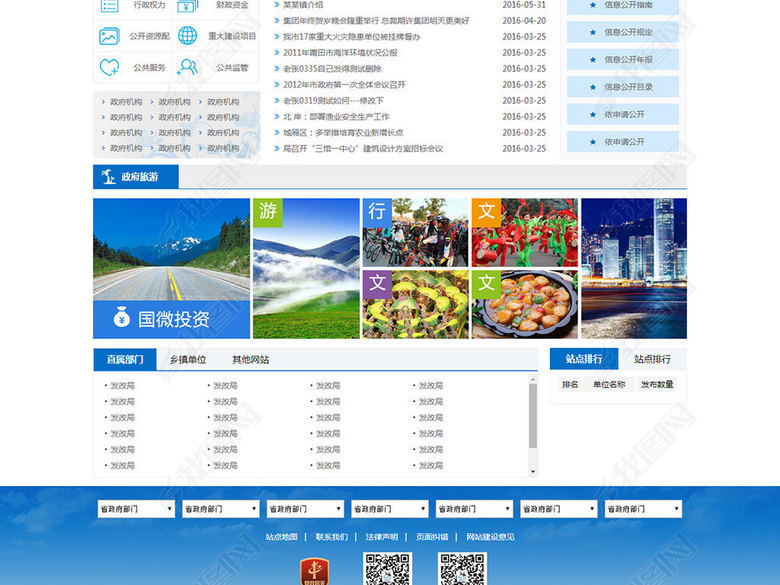The height and width of the screenshot is (585, 780).
Task: Click the 公共服务 label
Action: [149, 68]
